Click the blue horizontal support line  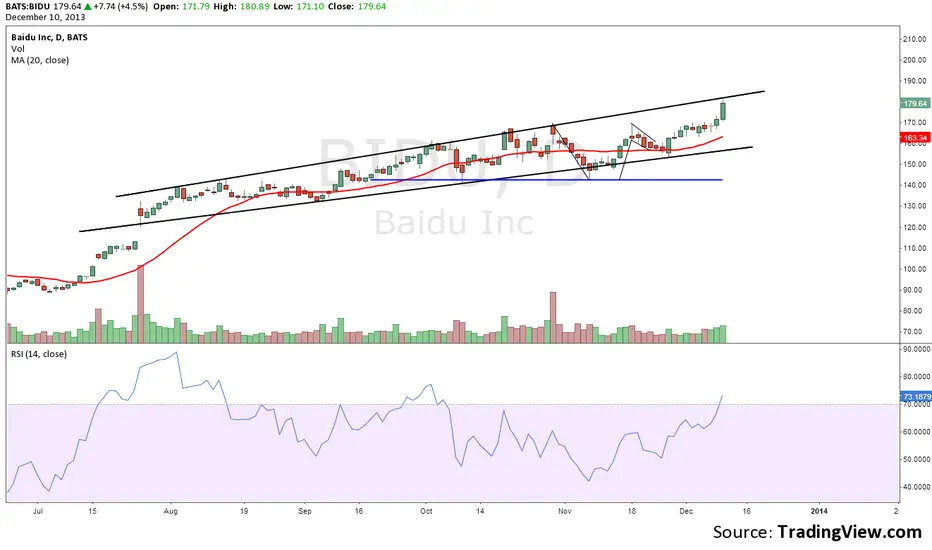[546, 180]
